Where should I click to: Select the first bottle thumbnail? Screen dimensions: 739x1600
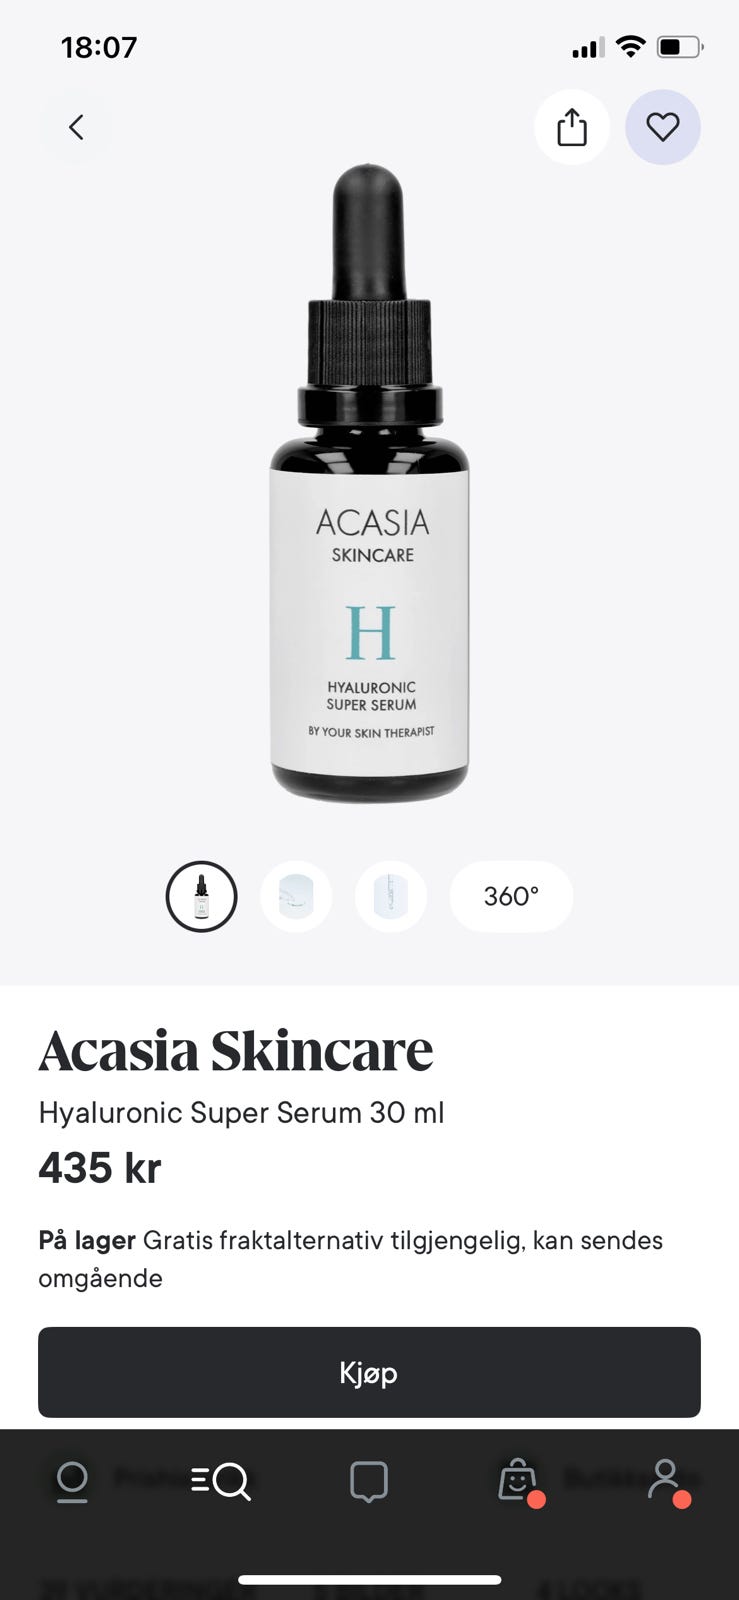(x=201, y=897)
